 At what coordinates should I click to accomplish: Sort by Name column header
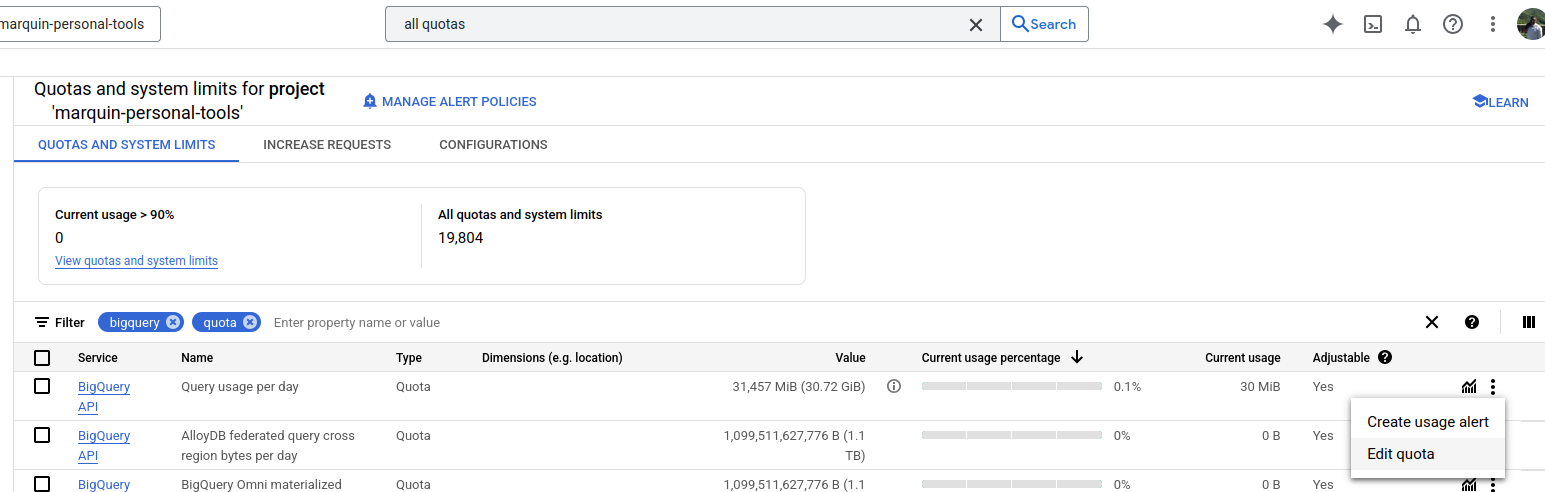click(x=197, y=357)
